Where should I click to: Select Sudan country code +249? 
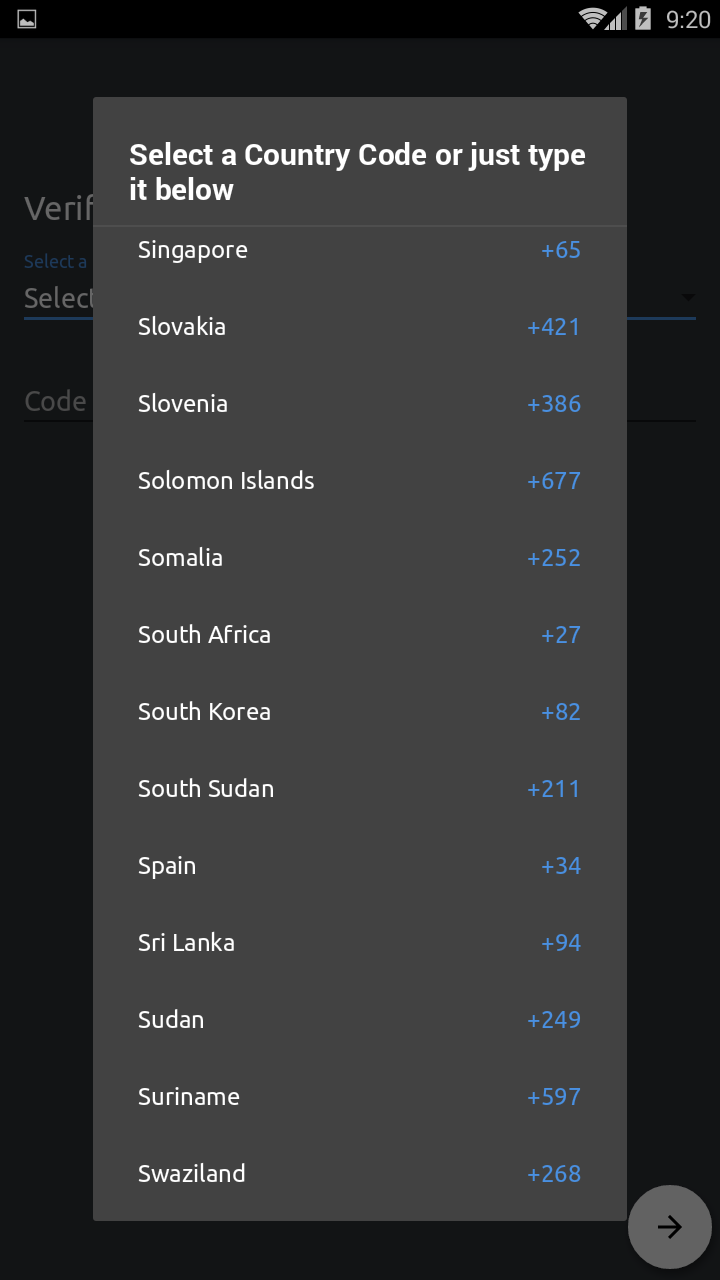[x=360, y=1019]
